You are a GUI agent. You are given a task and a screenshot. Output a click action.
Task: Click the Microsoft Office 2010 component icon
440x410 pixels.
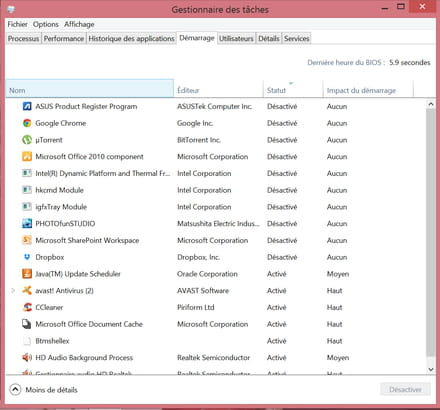coord(27,156)
